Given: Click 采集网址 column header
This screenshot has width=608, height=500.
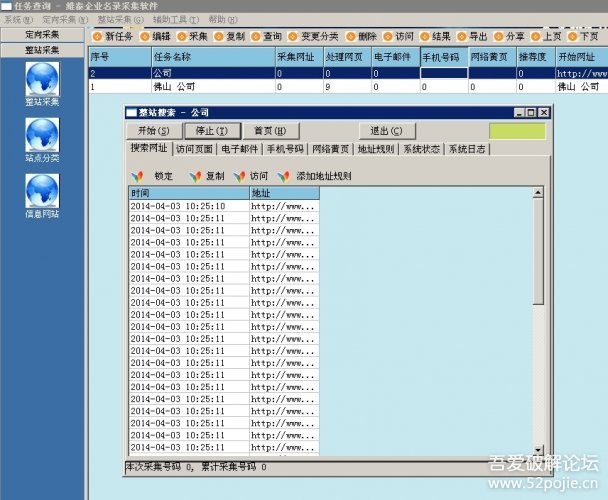Looking at the screenshot, I should (299, 57).
